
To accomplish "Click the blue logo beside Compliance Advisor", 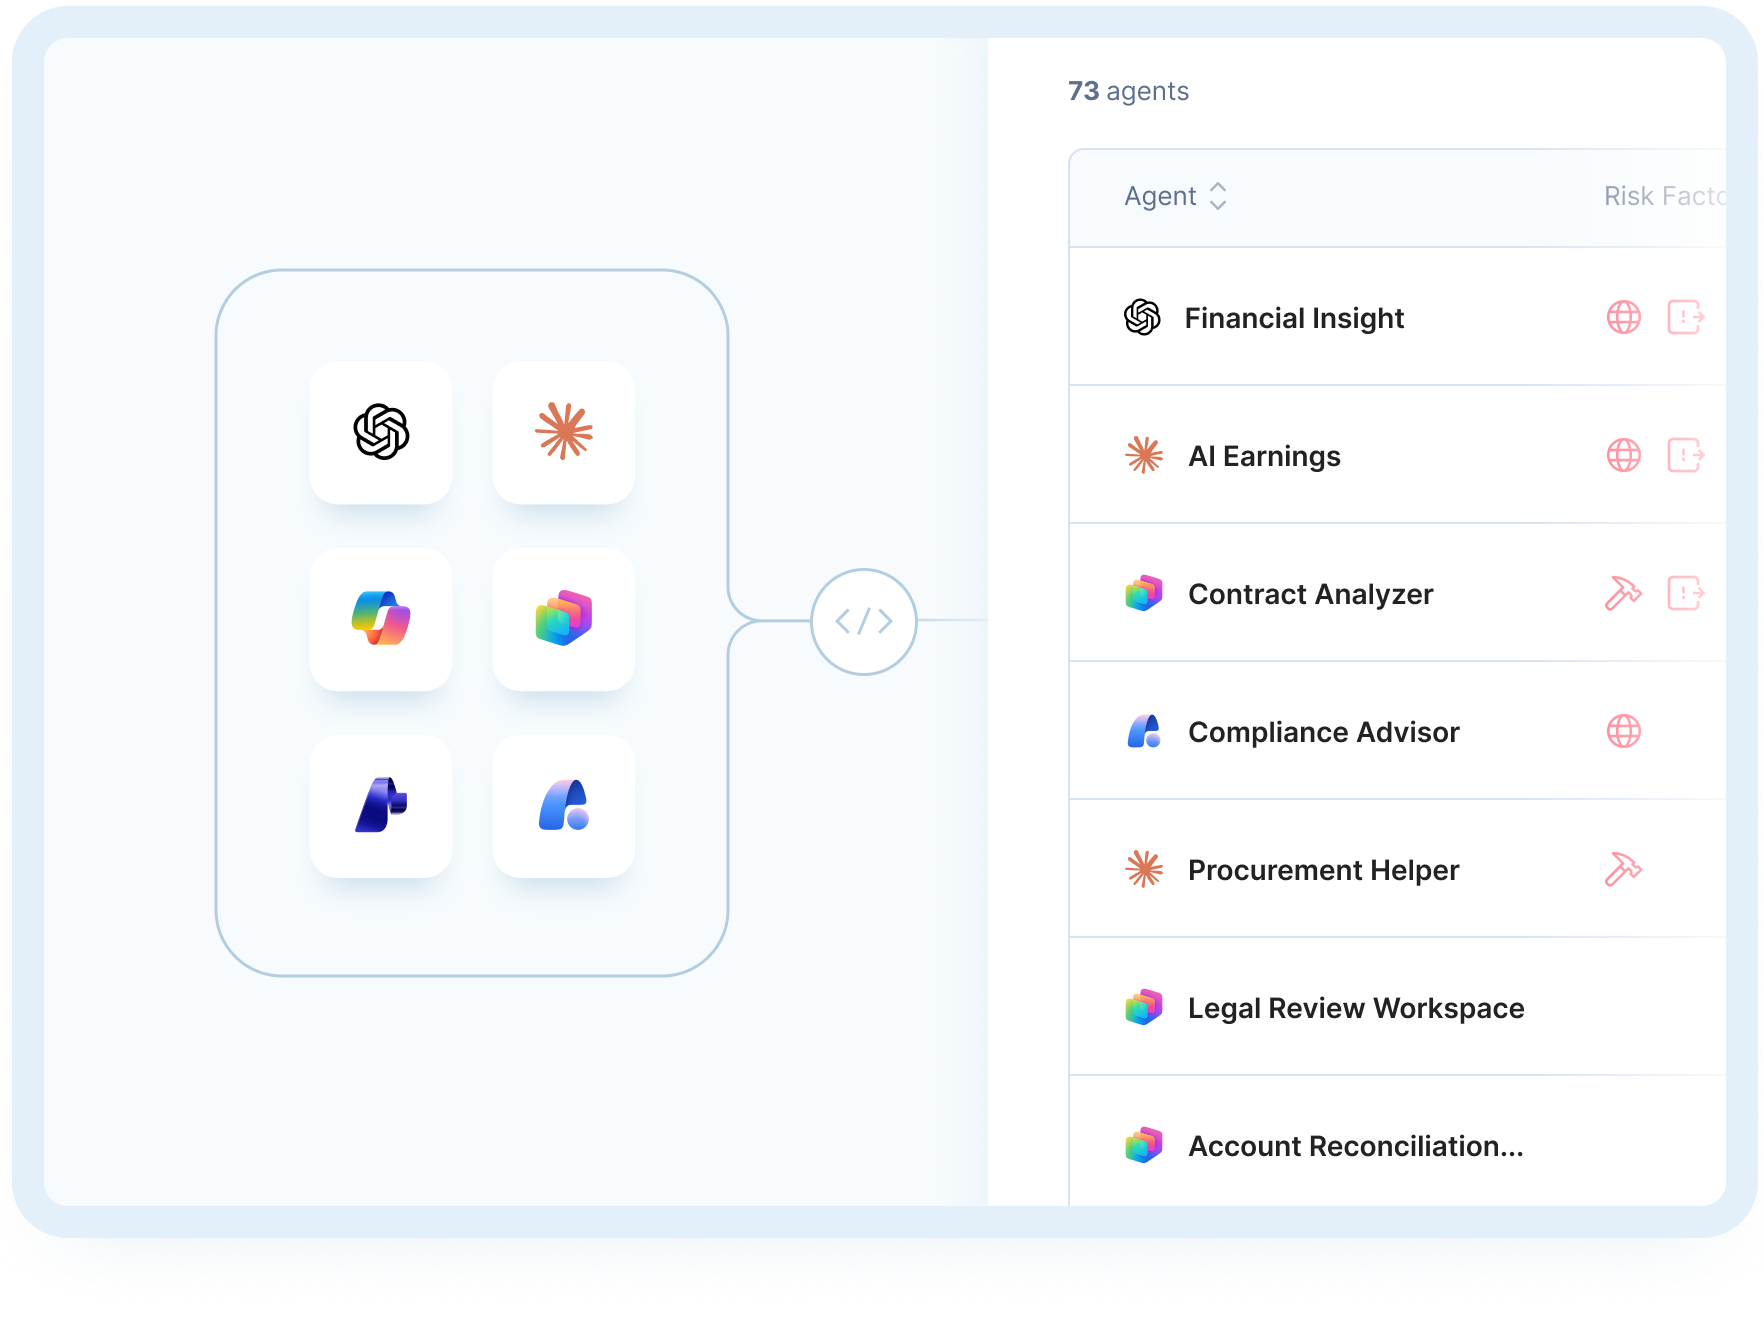I will pyautogui.click(x=1144, y=731).
